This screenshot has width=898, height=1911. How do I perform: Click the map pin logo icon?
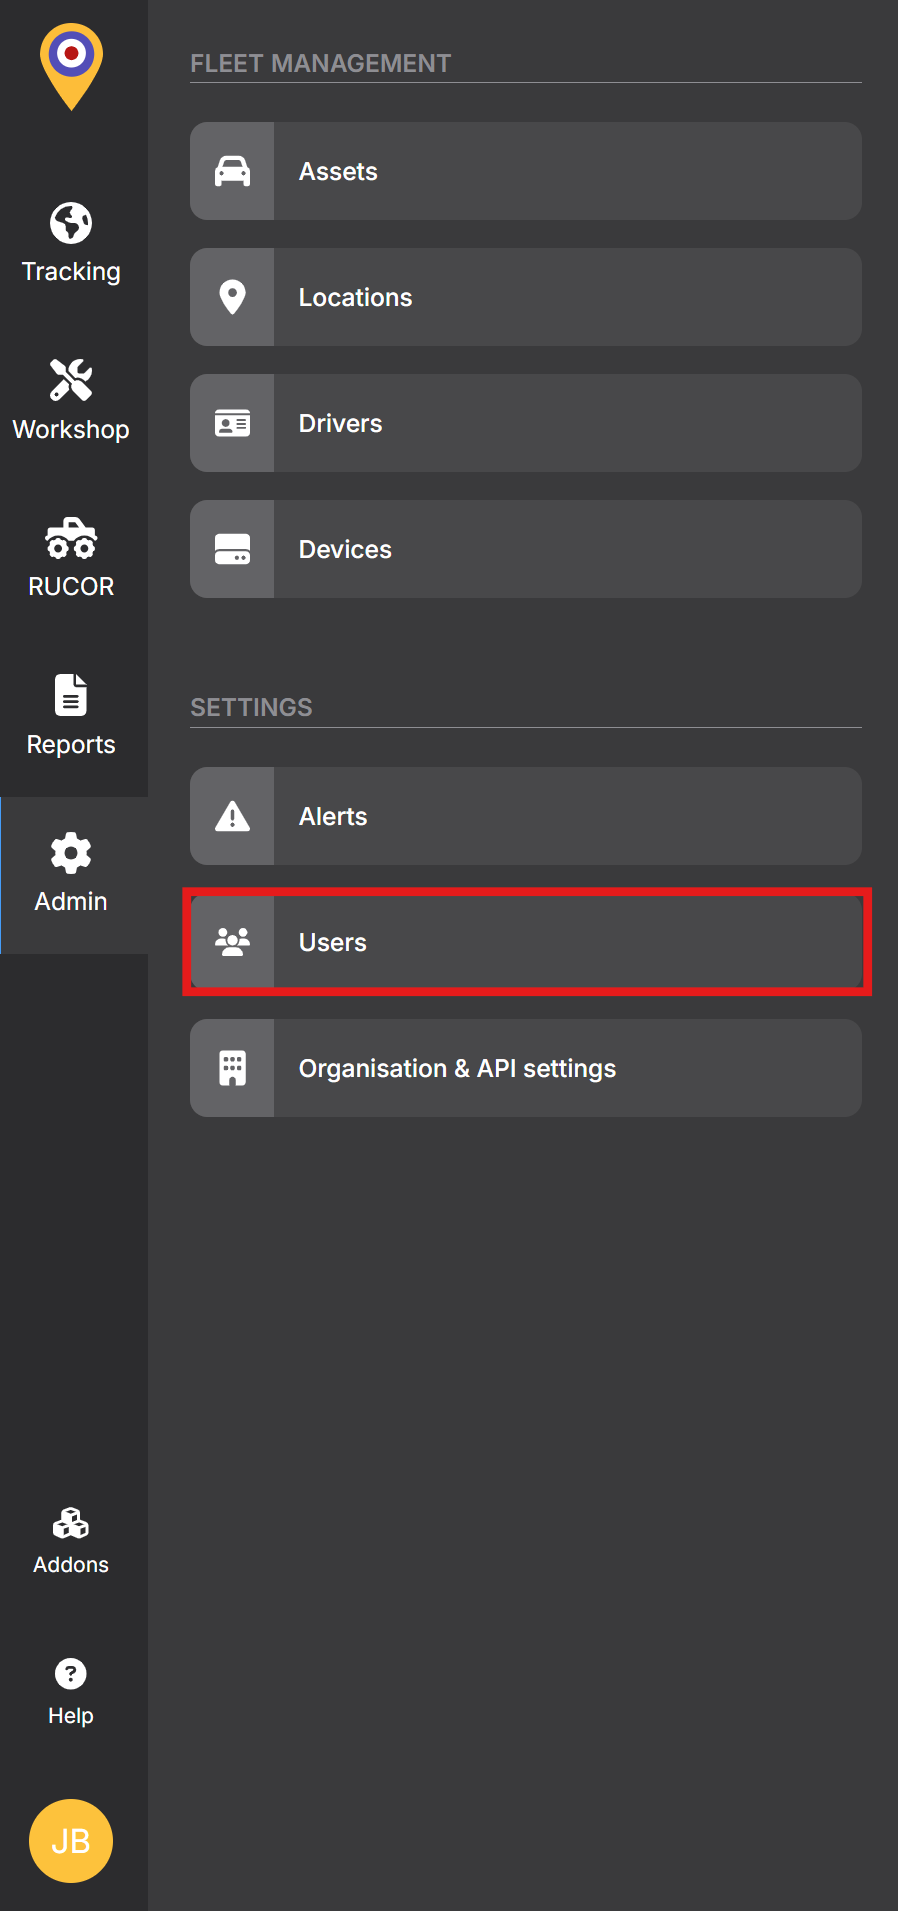[71, 66]
